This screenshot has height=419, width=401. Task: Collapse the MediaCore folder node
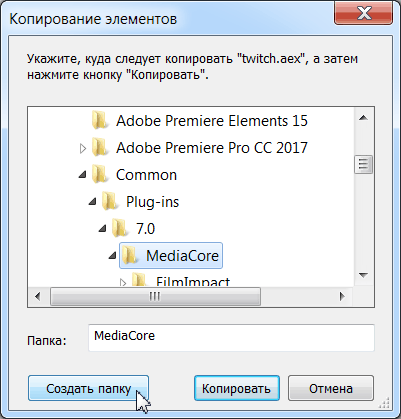tap(113, 255)
